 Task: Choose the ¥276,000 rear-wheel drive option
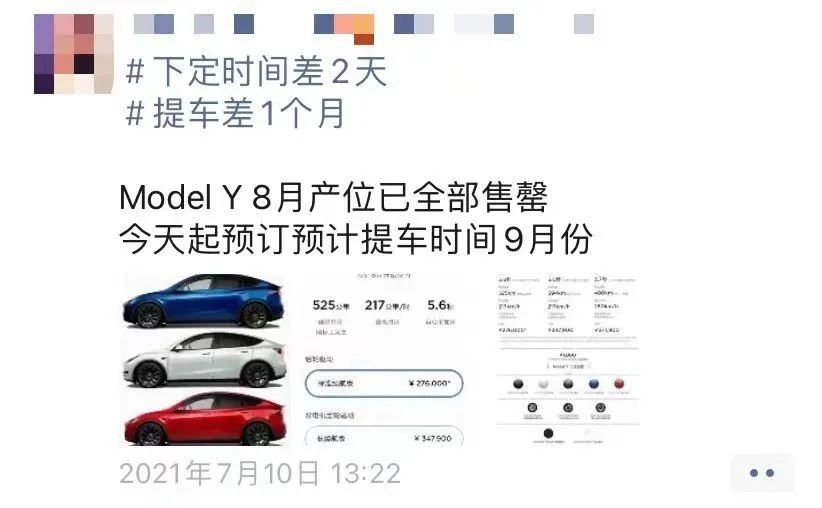pyautogui.click(x=384, y=383)
